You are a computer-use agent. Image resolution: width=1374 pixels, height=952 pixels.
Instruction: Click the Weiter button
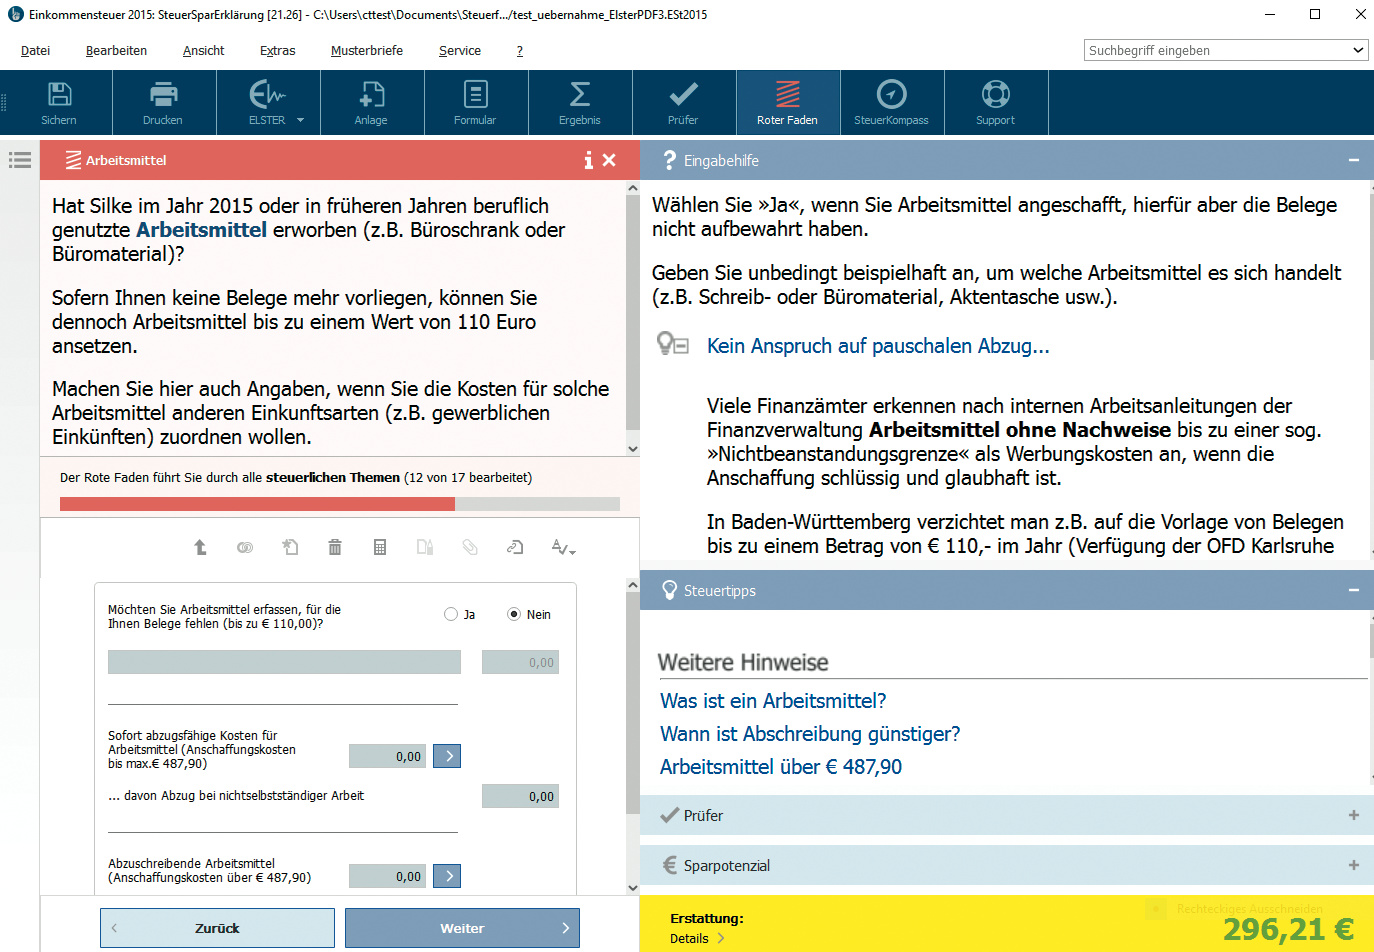click(x=462, y=928)
